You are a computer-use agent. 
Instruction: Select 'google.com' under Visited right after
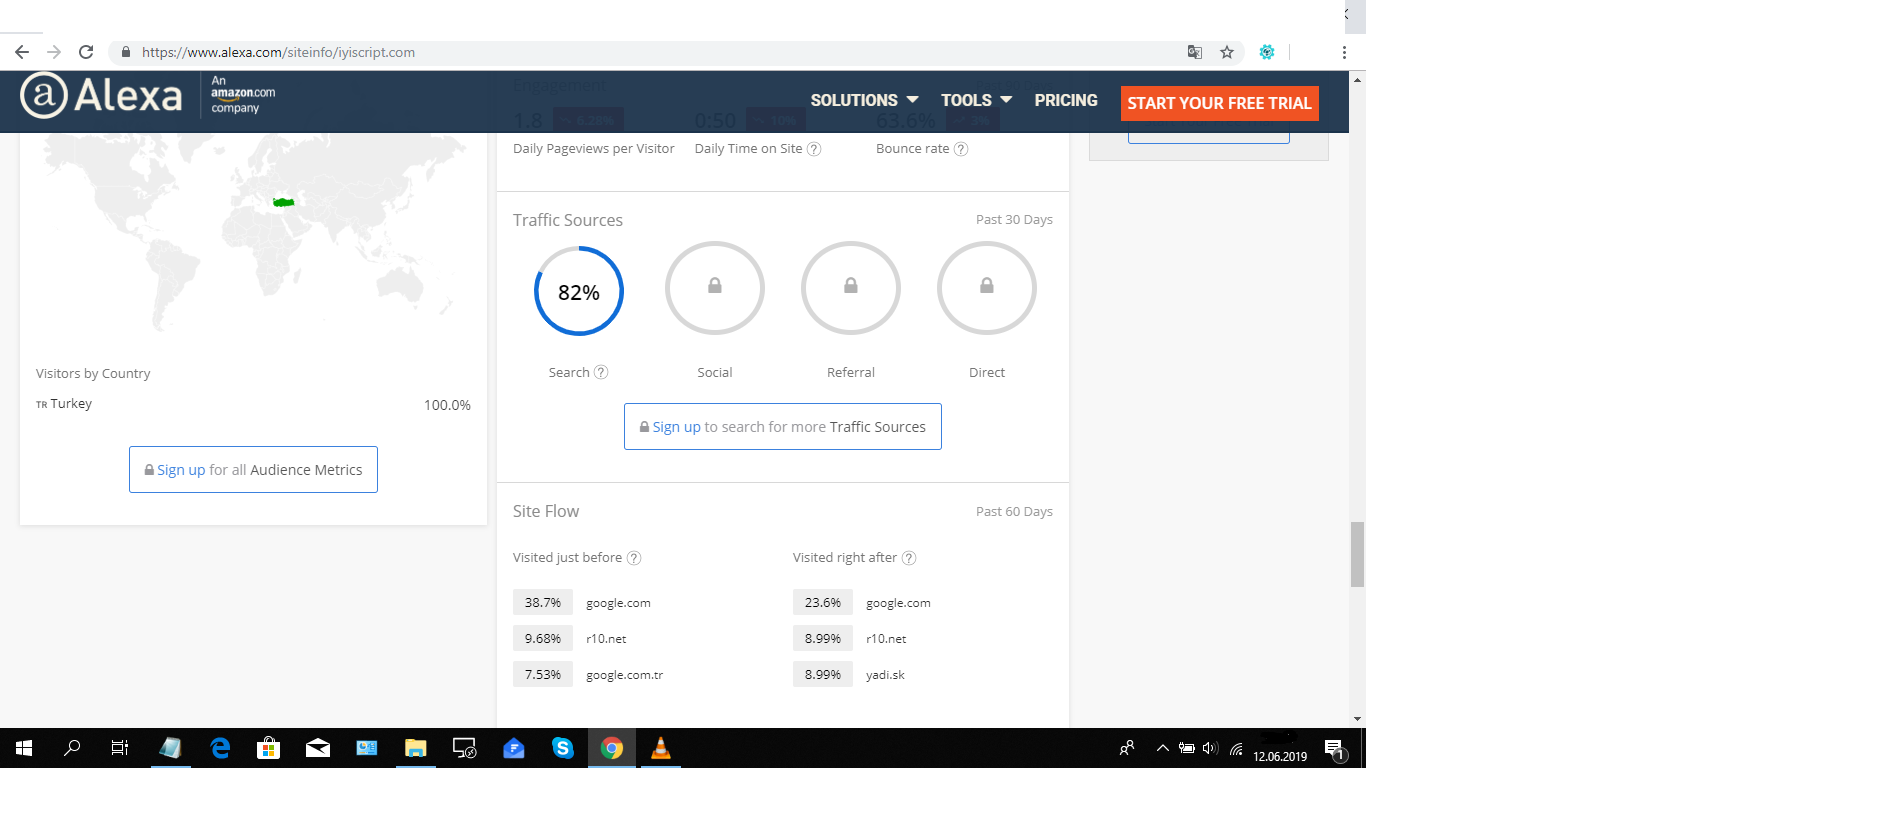click(x=898, y=603)
